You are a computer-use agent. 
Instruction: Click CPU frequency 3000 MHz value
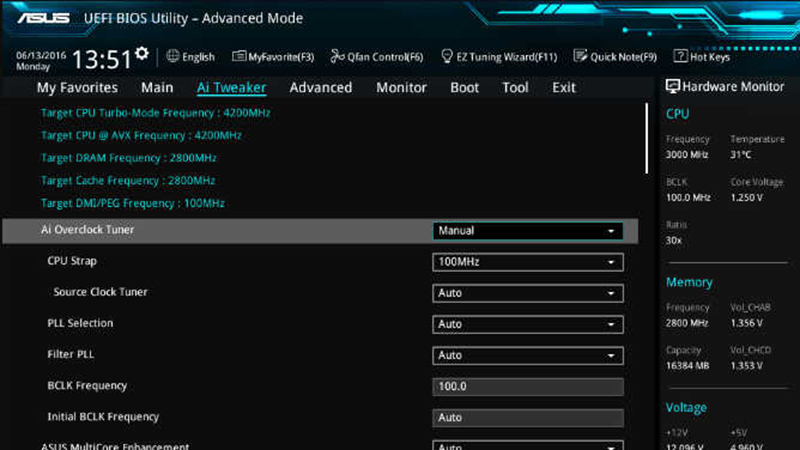(687, 155)
